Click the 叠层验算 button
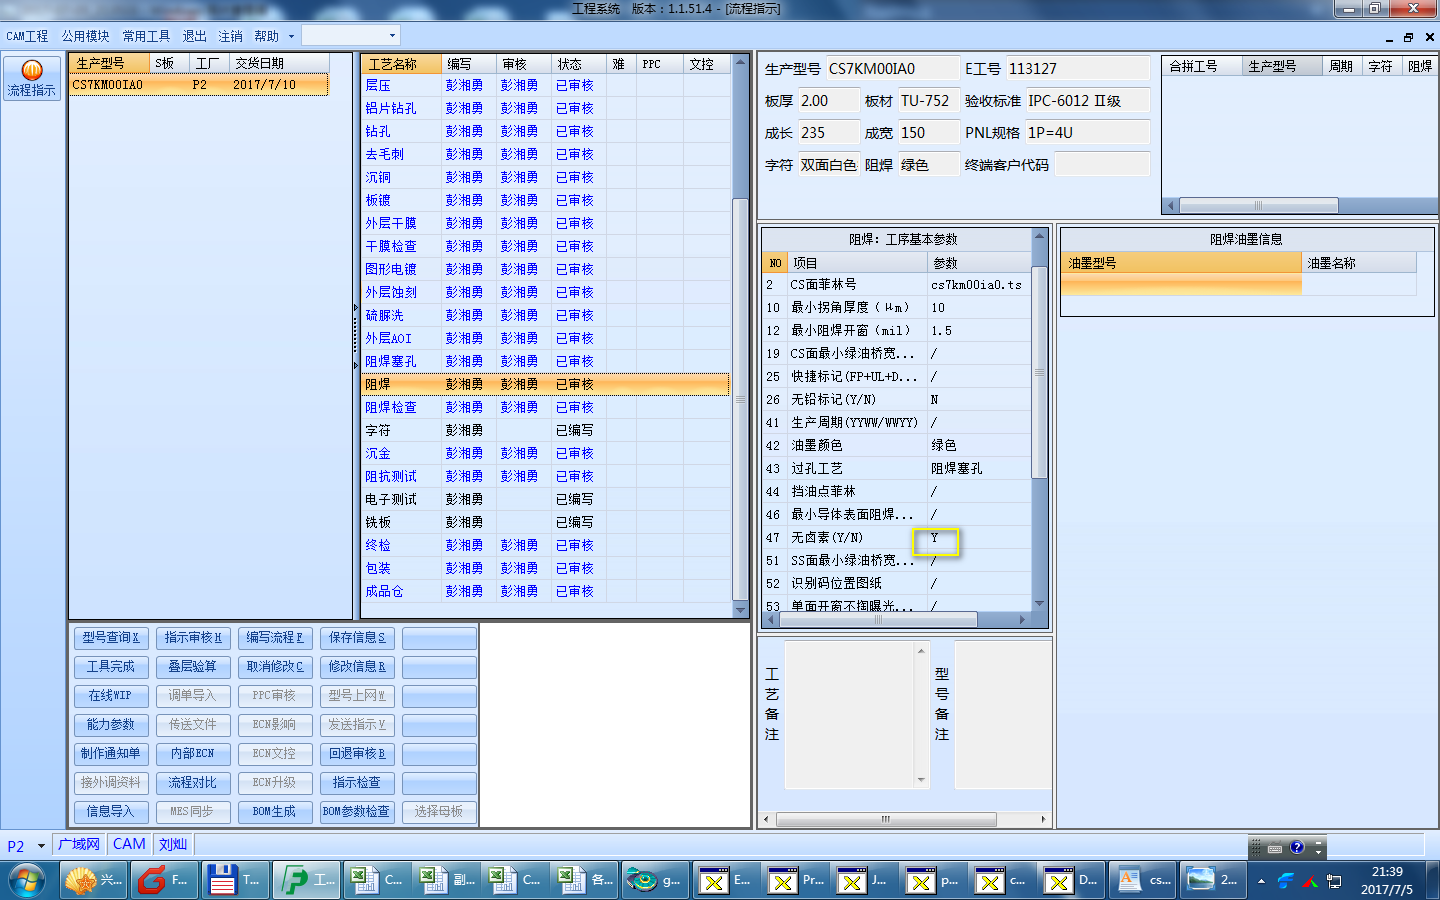This screenshot has height=900, width=1440. 193,666
